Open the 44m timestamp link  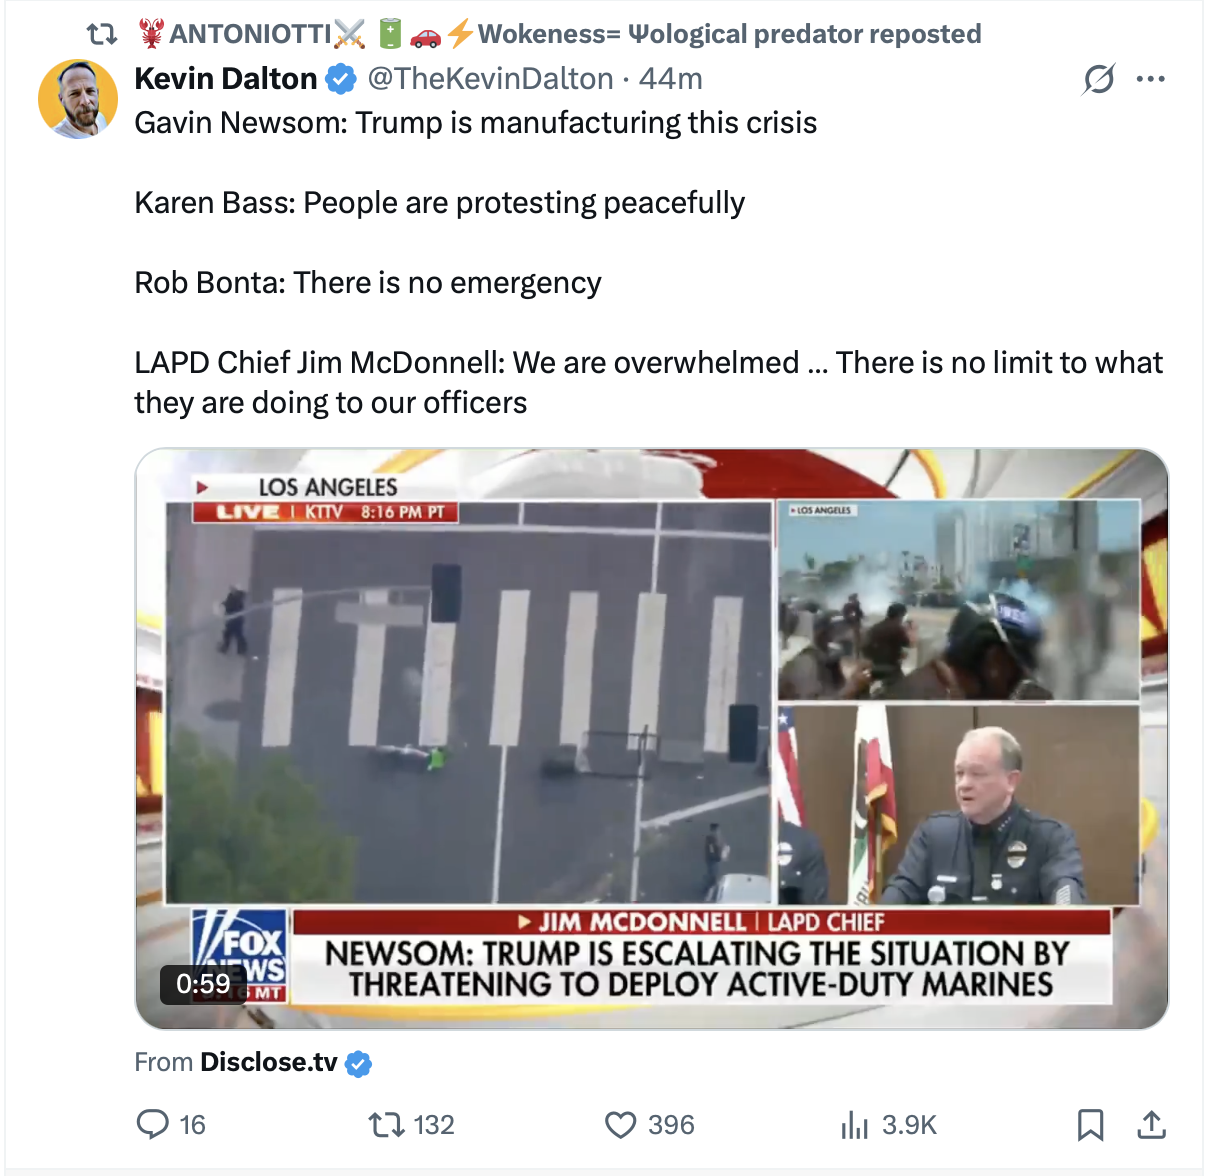click(671, 79)
